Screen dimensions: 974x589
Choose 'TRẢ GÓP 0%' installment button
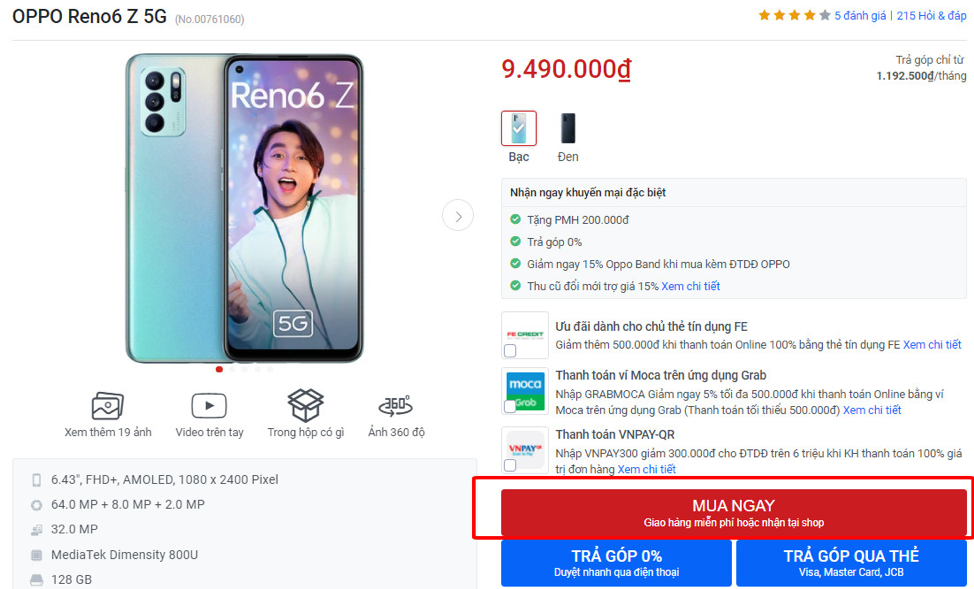click(616, 563)
